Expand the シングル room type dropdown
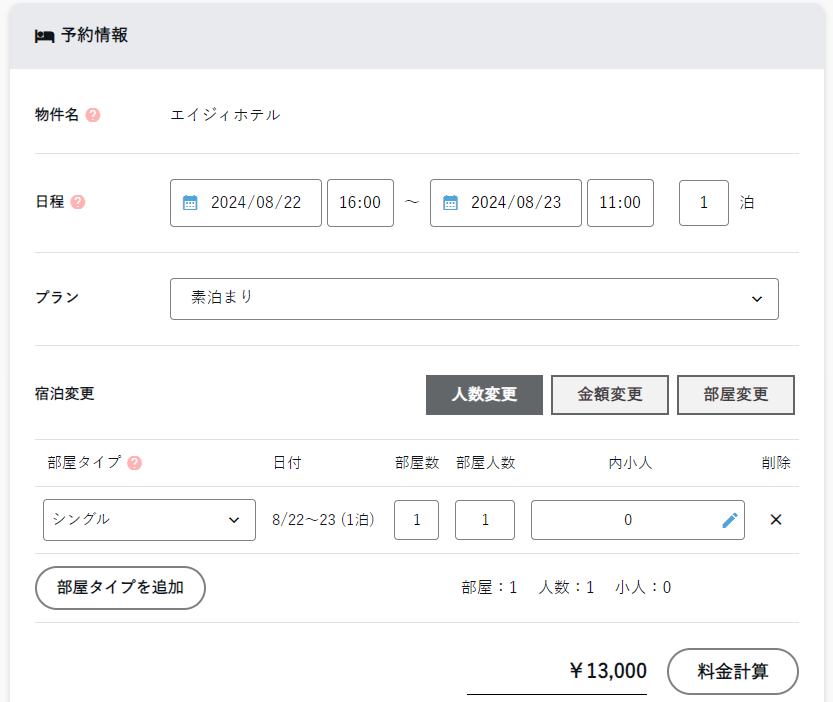This screenshot has height=702, width=833. click(x=149, y=520)
